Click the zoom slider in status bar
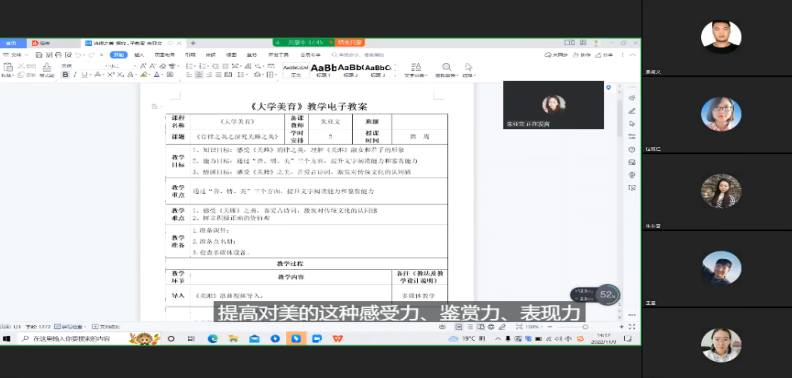The image size is (792, 378). 571,327
